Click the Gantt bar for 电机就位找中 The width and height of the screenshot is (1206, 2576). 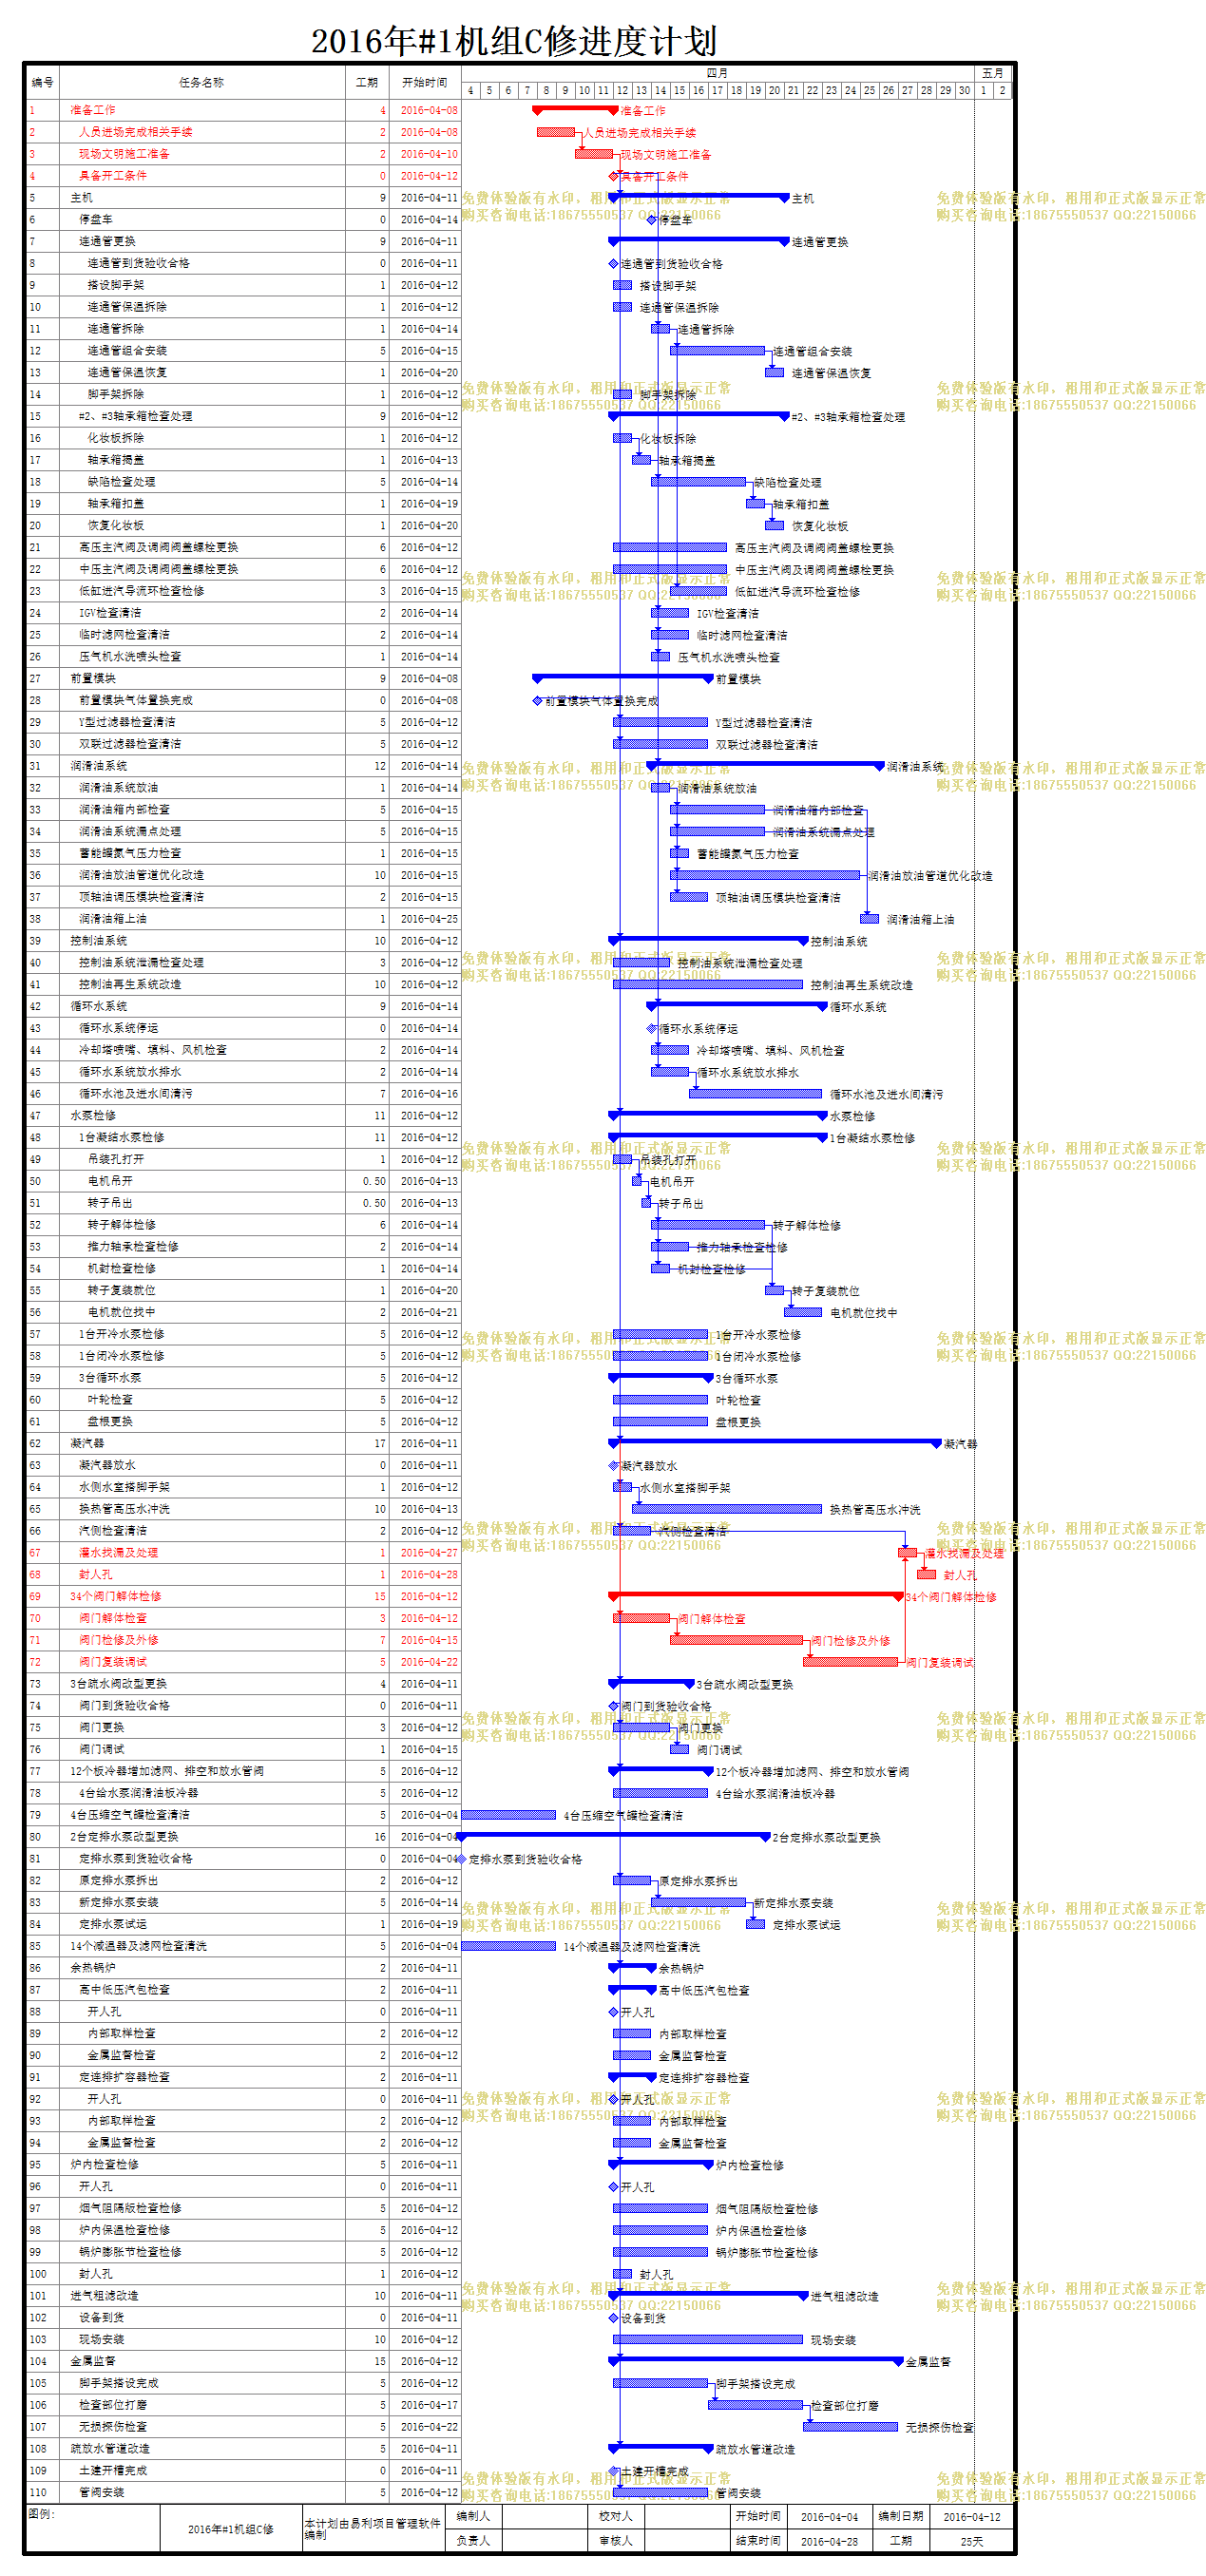pyautogui.click(x=803, y=1312)
